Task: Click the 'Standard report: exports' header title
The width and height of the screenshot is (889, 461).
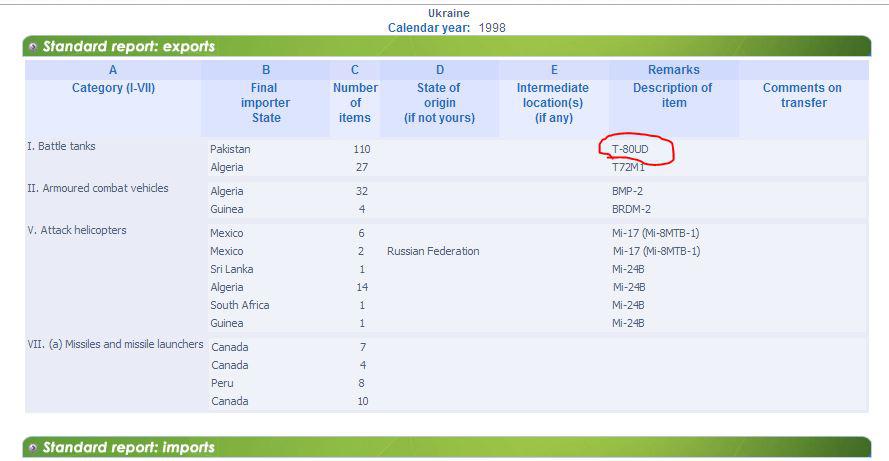Action: pos(129,46)
